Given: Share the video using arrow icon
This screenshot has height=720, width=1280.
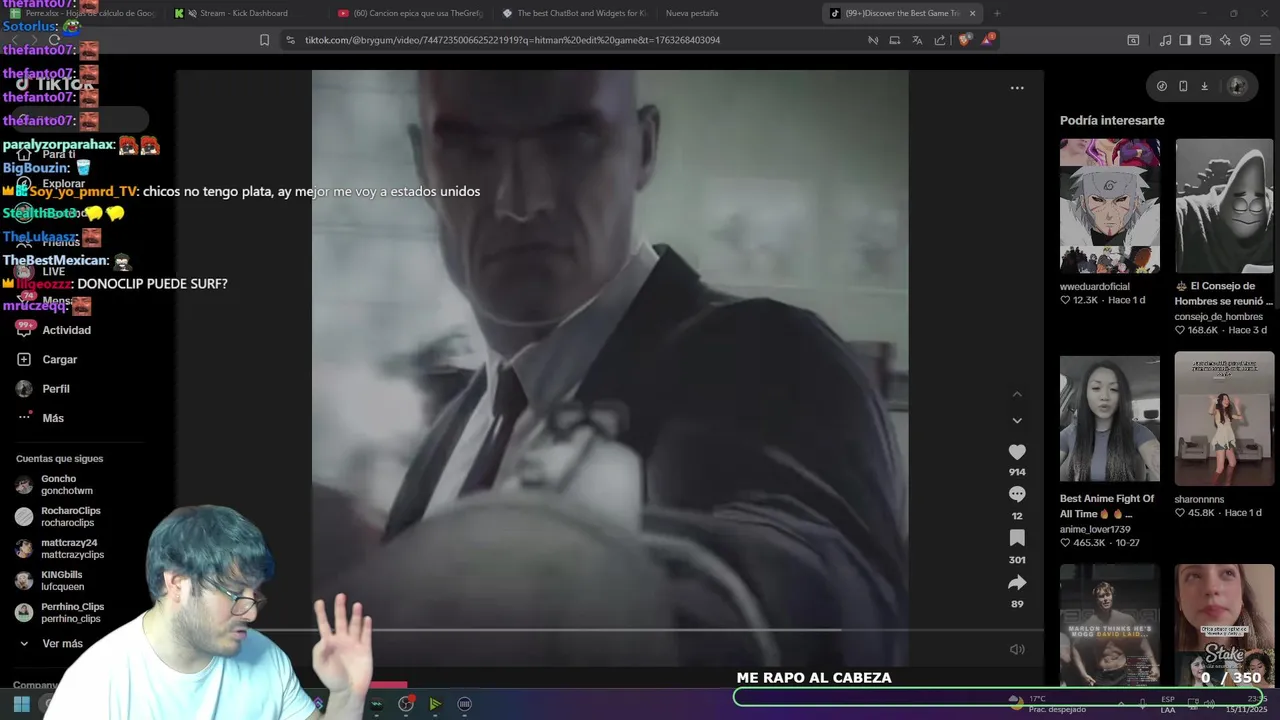Looking at the screenshot, I should coord(1017,582).
